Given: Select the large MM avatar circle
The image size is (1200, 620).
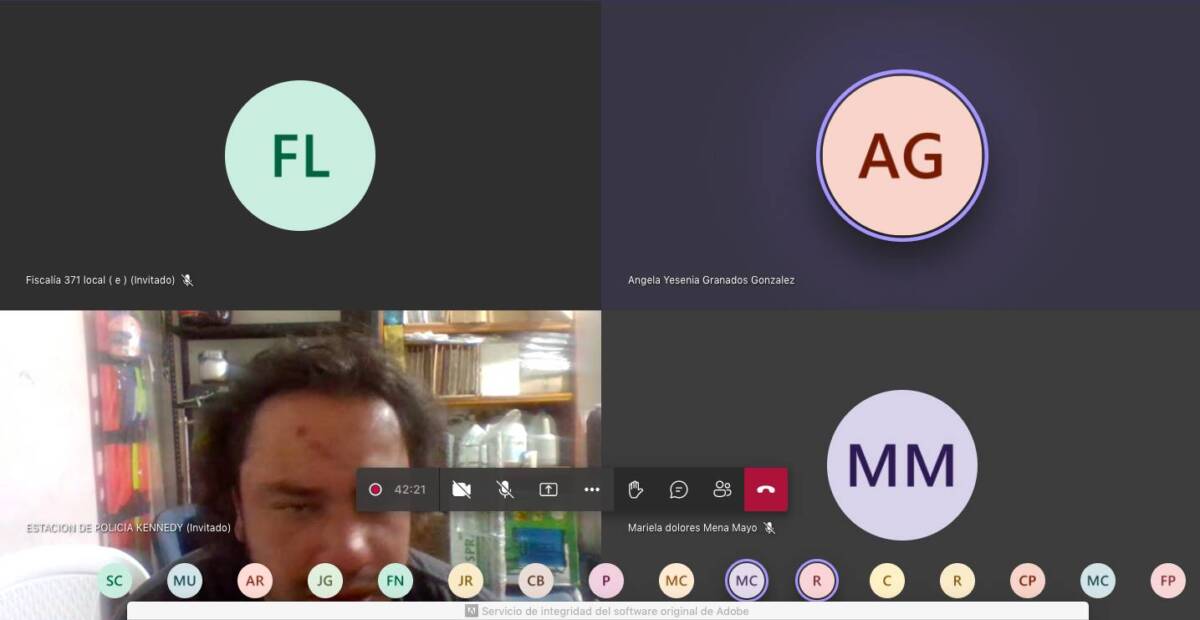Looking at the screenshot, I should click(x=902, y=465).
